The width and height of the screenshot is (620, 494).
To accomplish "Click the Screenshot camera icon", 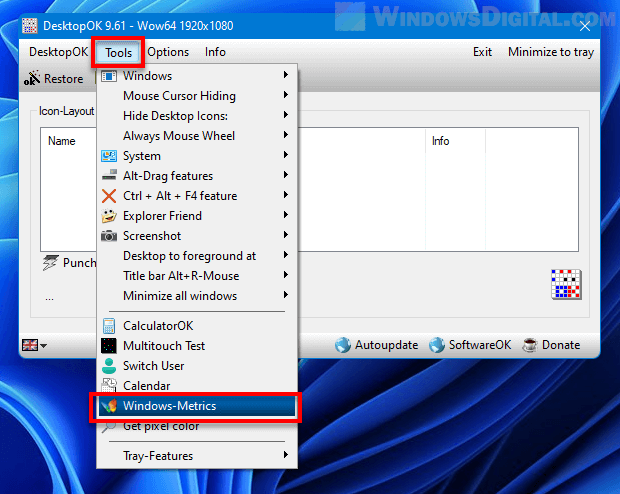I will tap(109, 236).
